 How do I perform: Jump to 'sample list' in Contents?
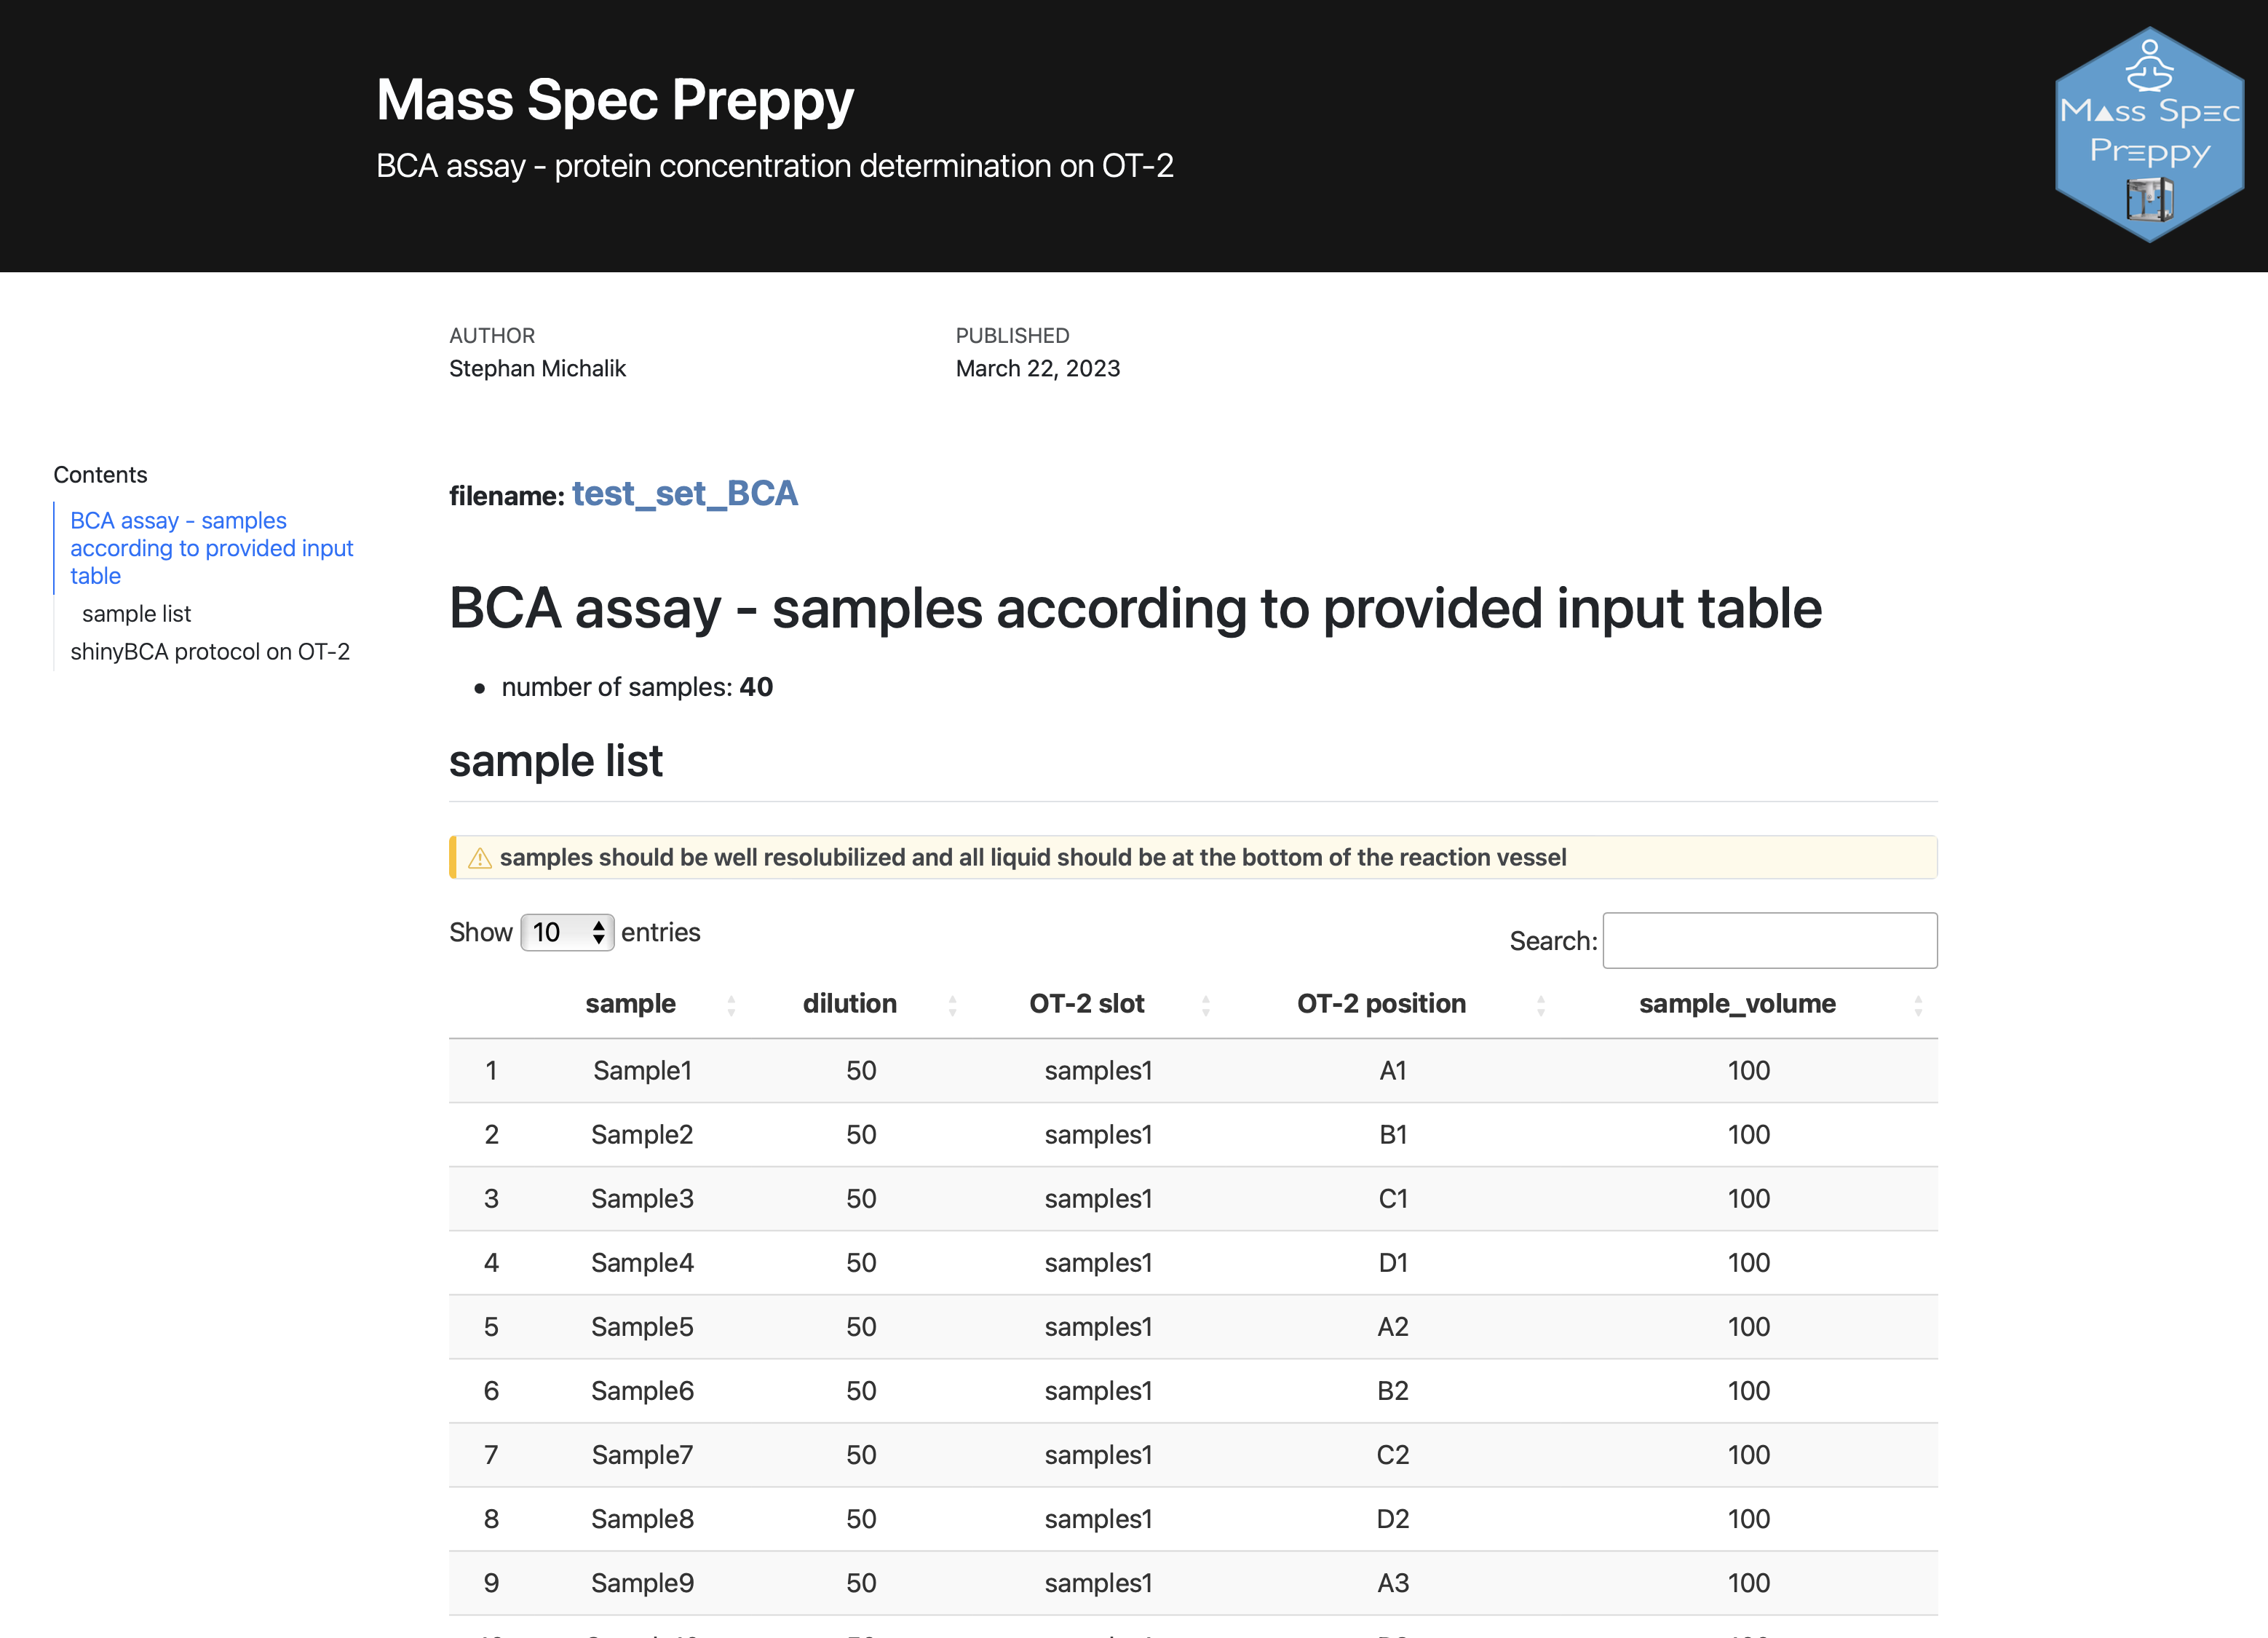coord(136,614)
